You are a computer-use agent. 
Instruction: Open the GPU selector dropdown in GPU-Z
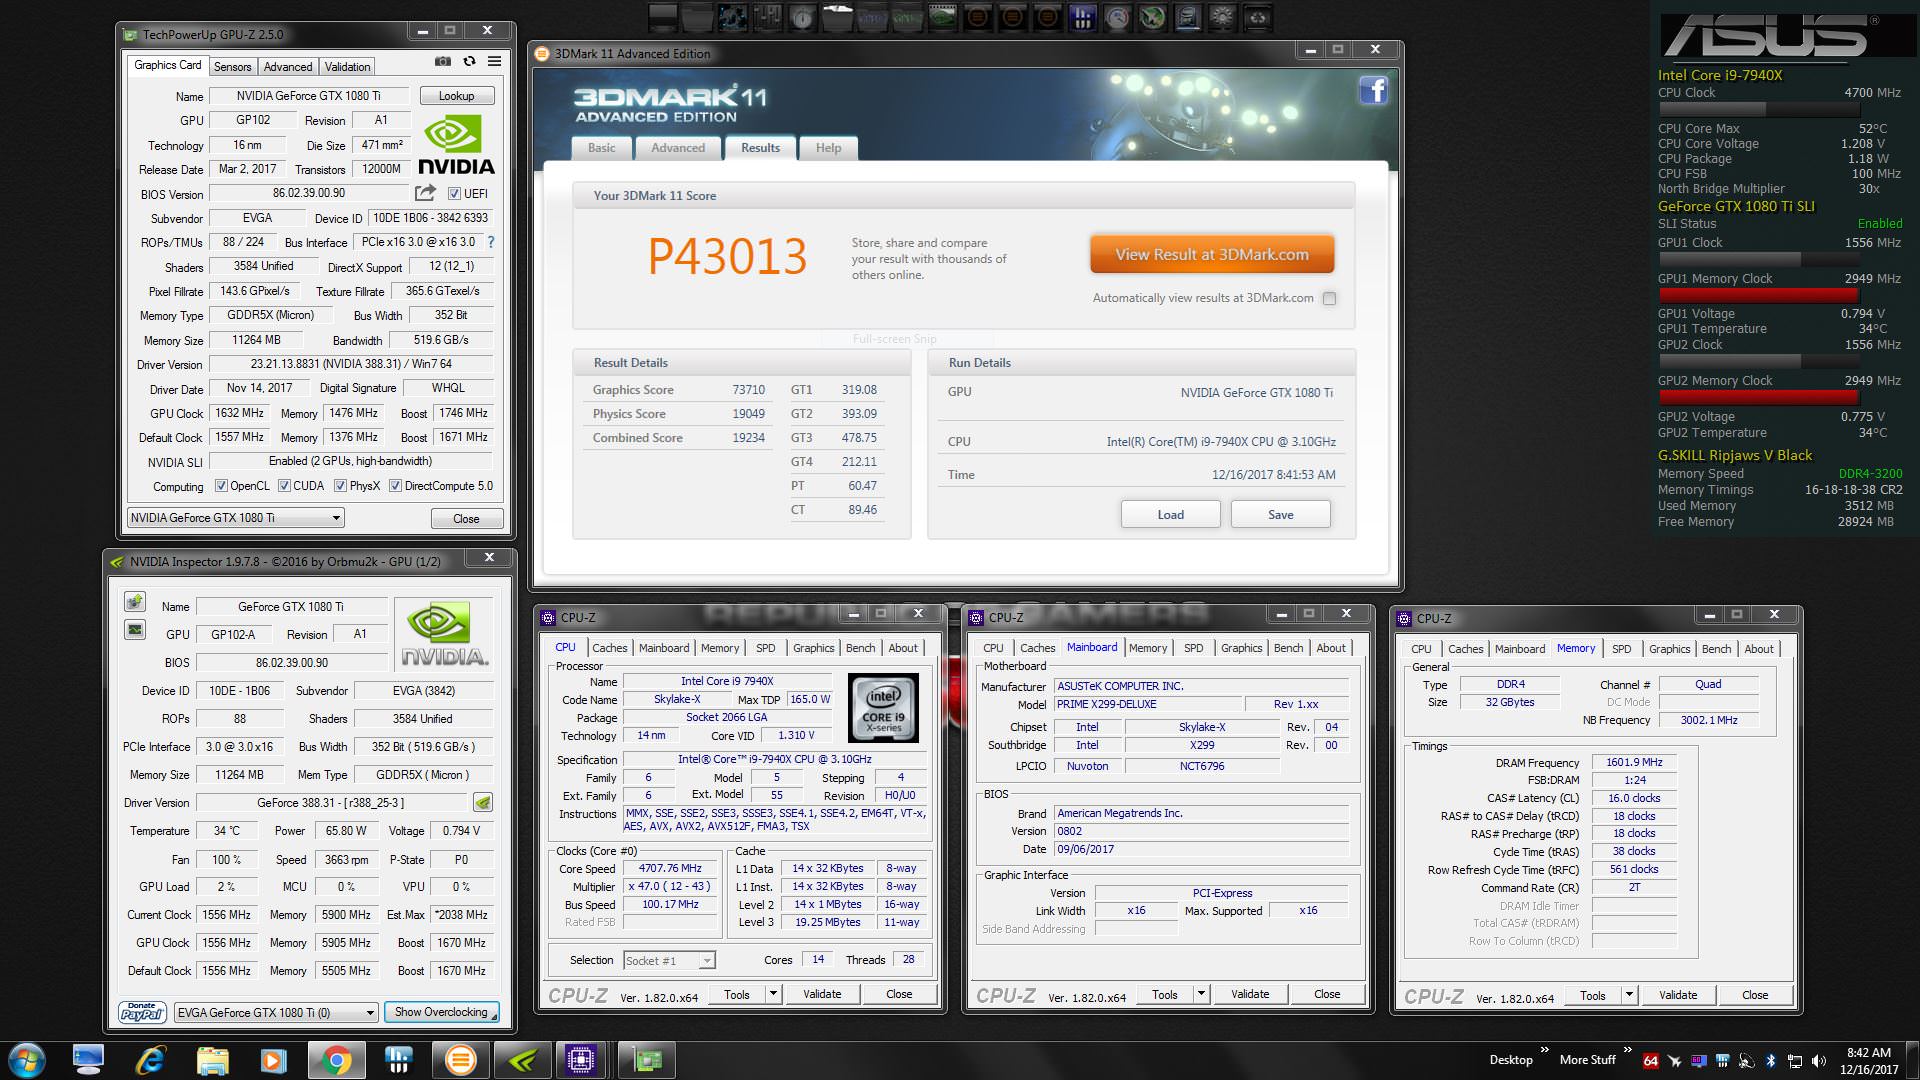235,517
